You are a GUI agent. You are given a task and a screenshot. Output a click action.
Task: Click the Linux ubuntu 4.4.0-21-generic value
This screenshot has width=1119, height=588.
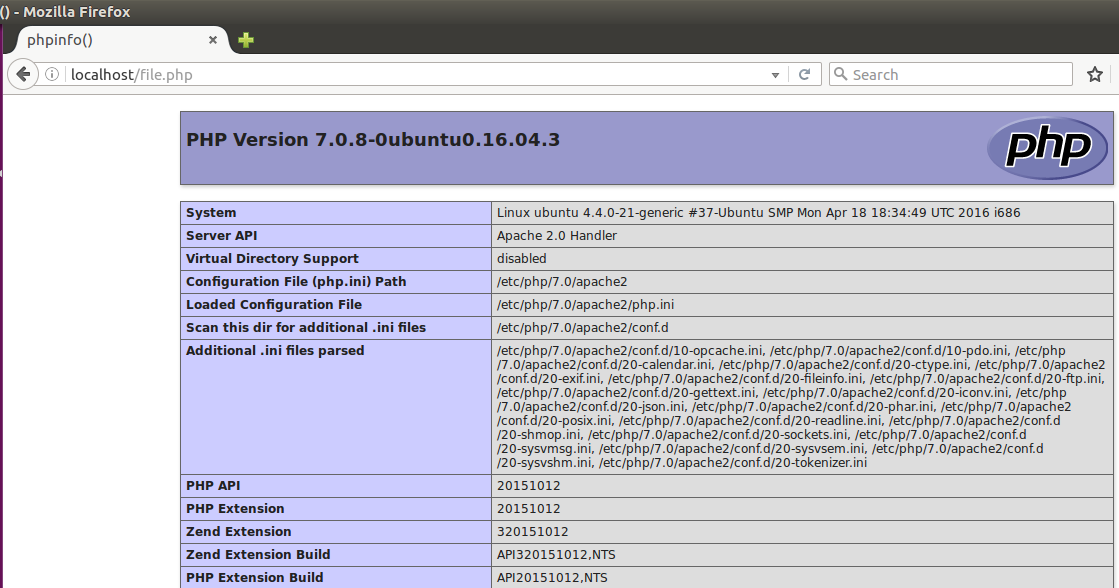pyautogui.click(x=759, y=213)
